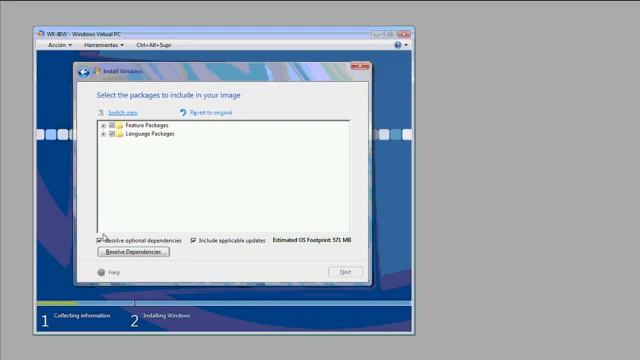This screenshot has height=360, width=640.
Task: Click the installation progress bar
Action: pyautogui.click(x=224, y=303)
